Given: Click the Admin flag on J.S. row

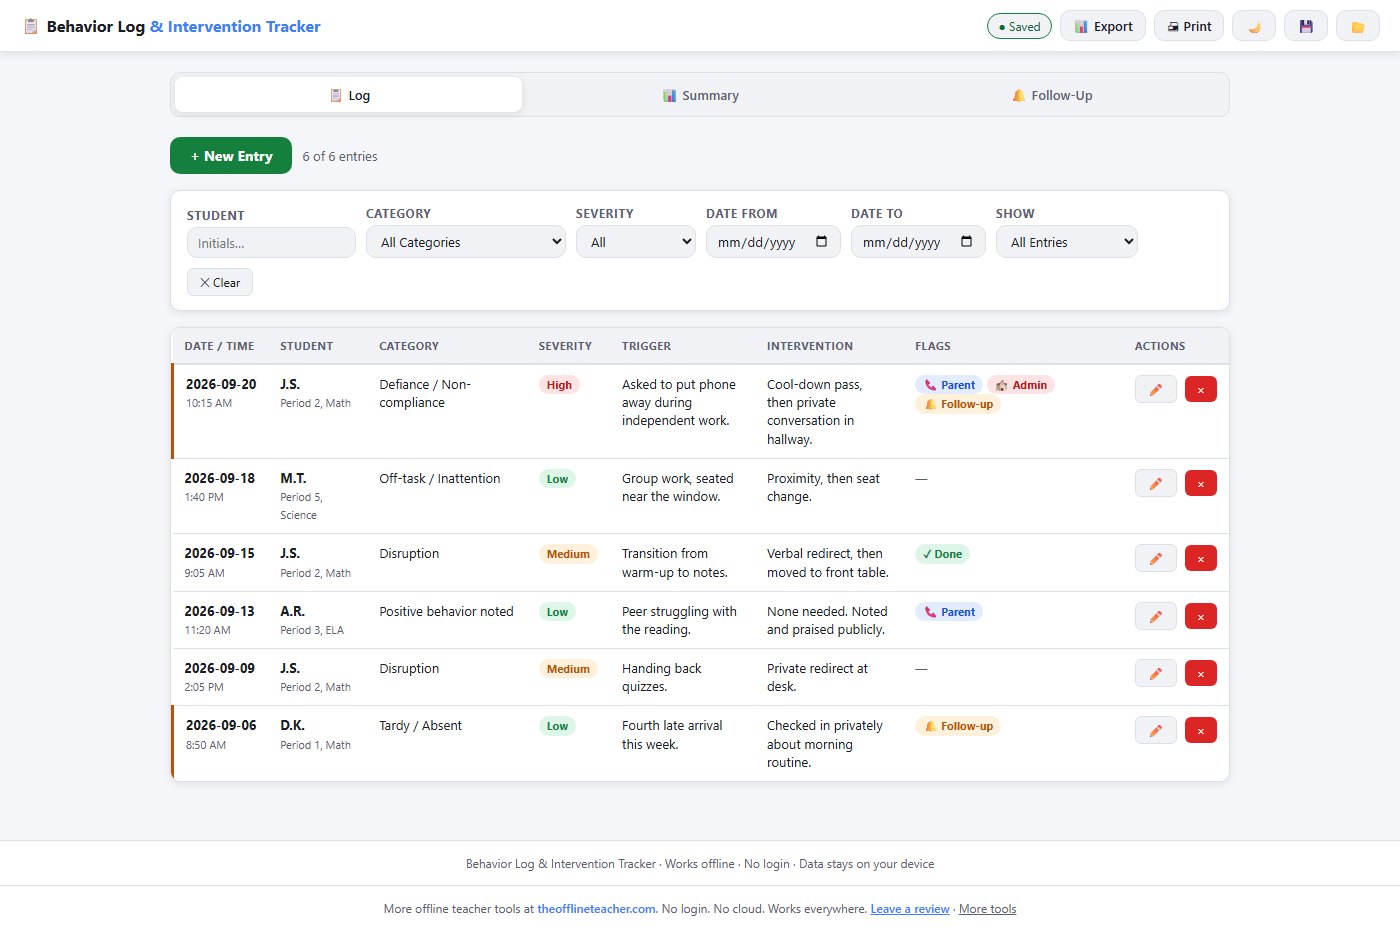Looking at the screenshot, I should point(1021,385).
